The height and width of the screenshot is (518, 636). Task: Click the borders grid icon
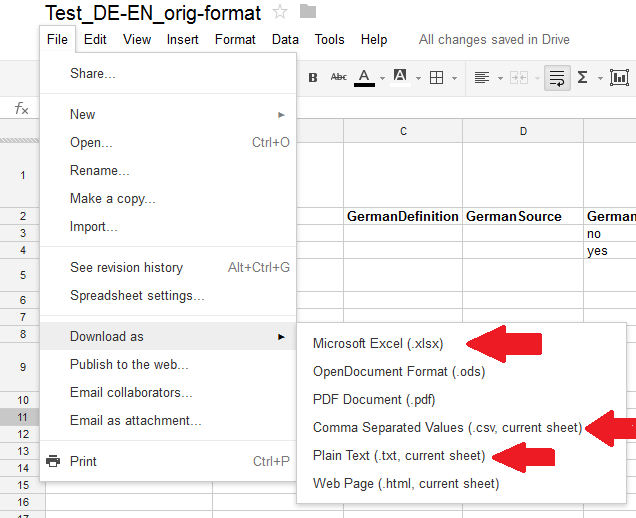point(436,77)
